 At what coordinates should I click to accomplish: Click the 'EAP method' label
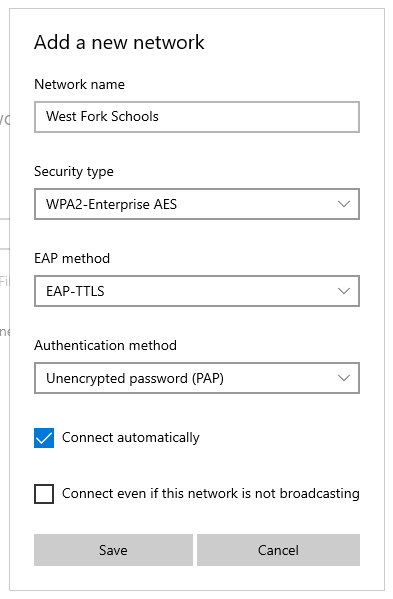point(72,259)
